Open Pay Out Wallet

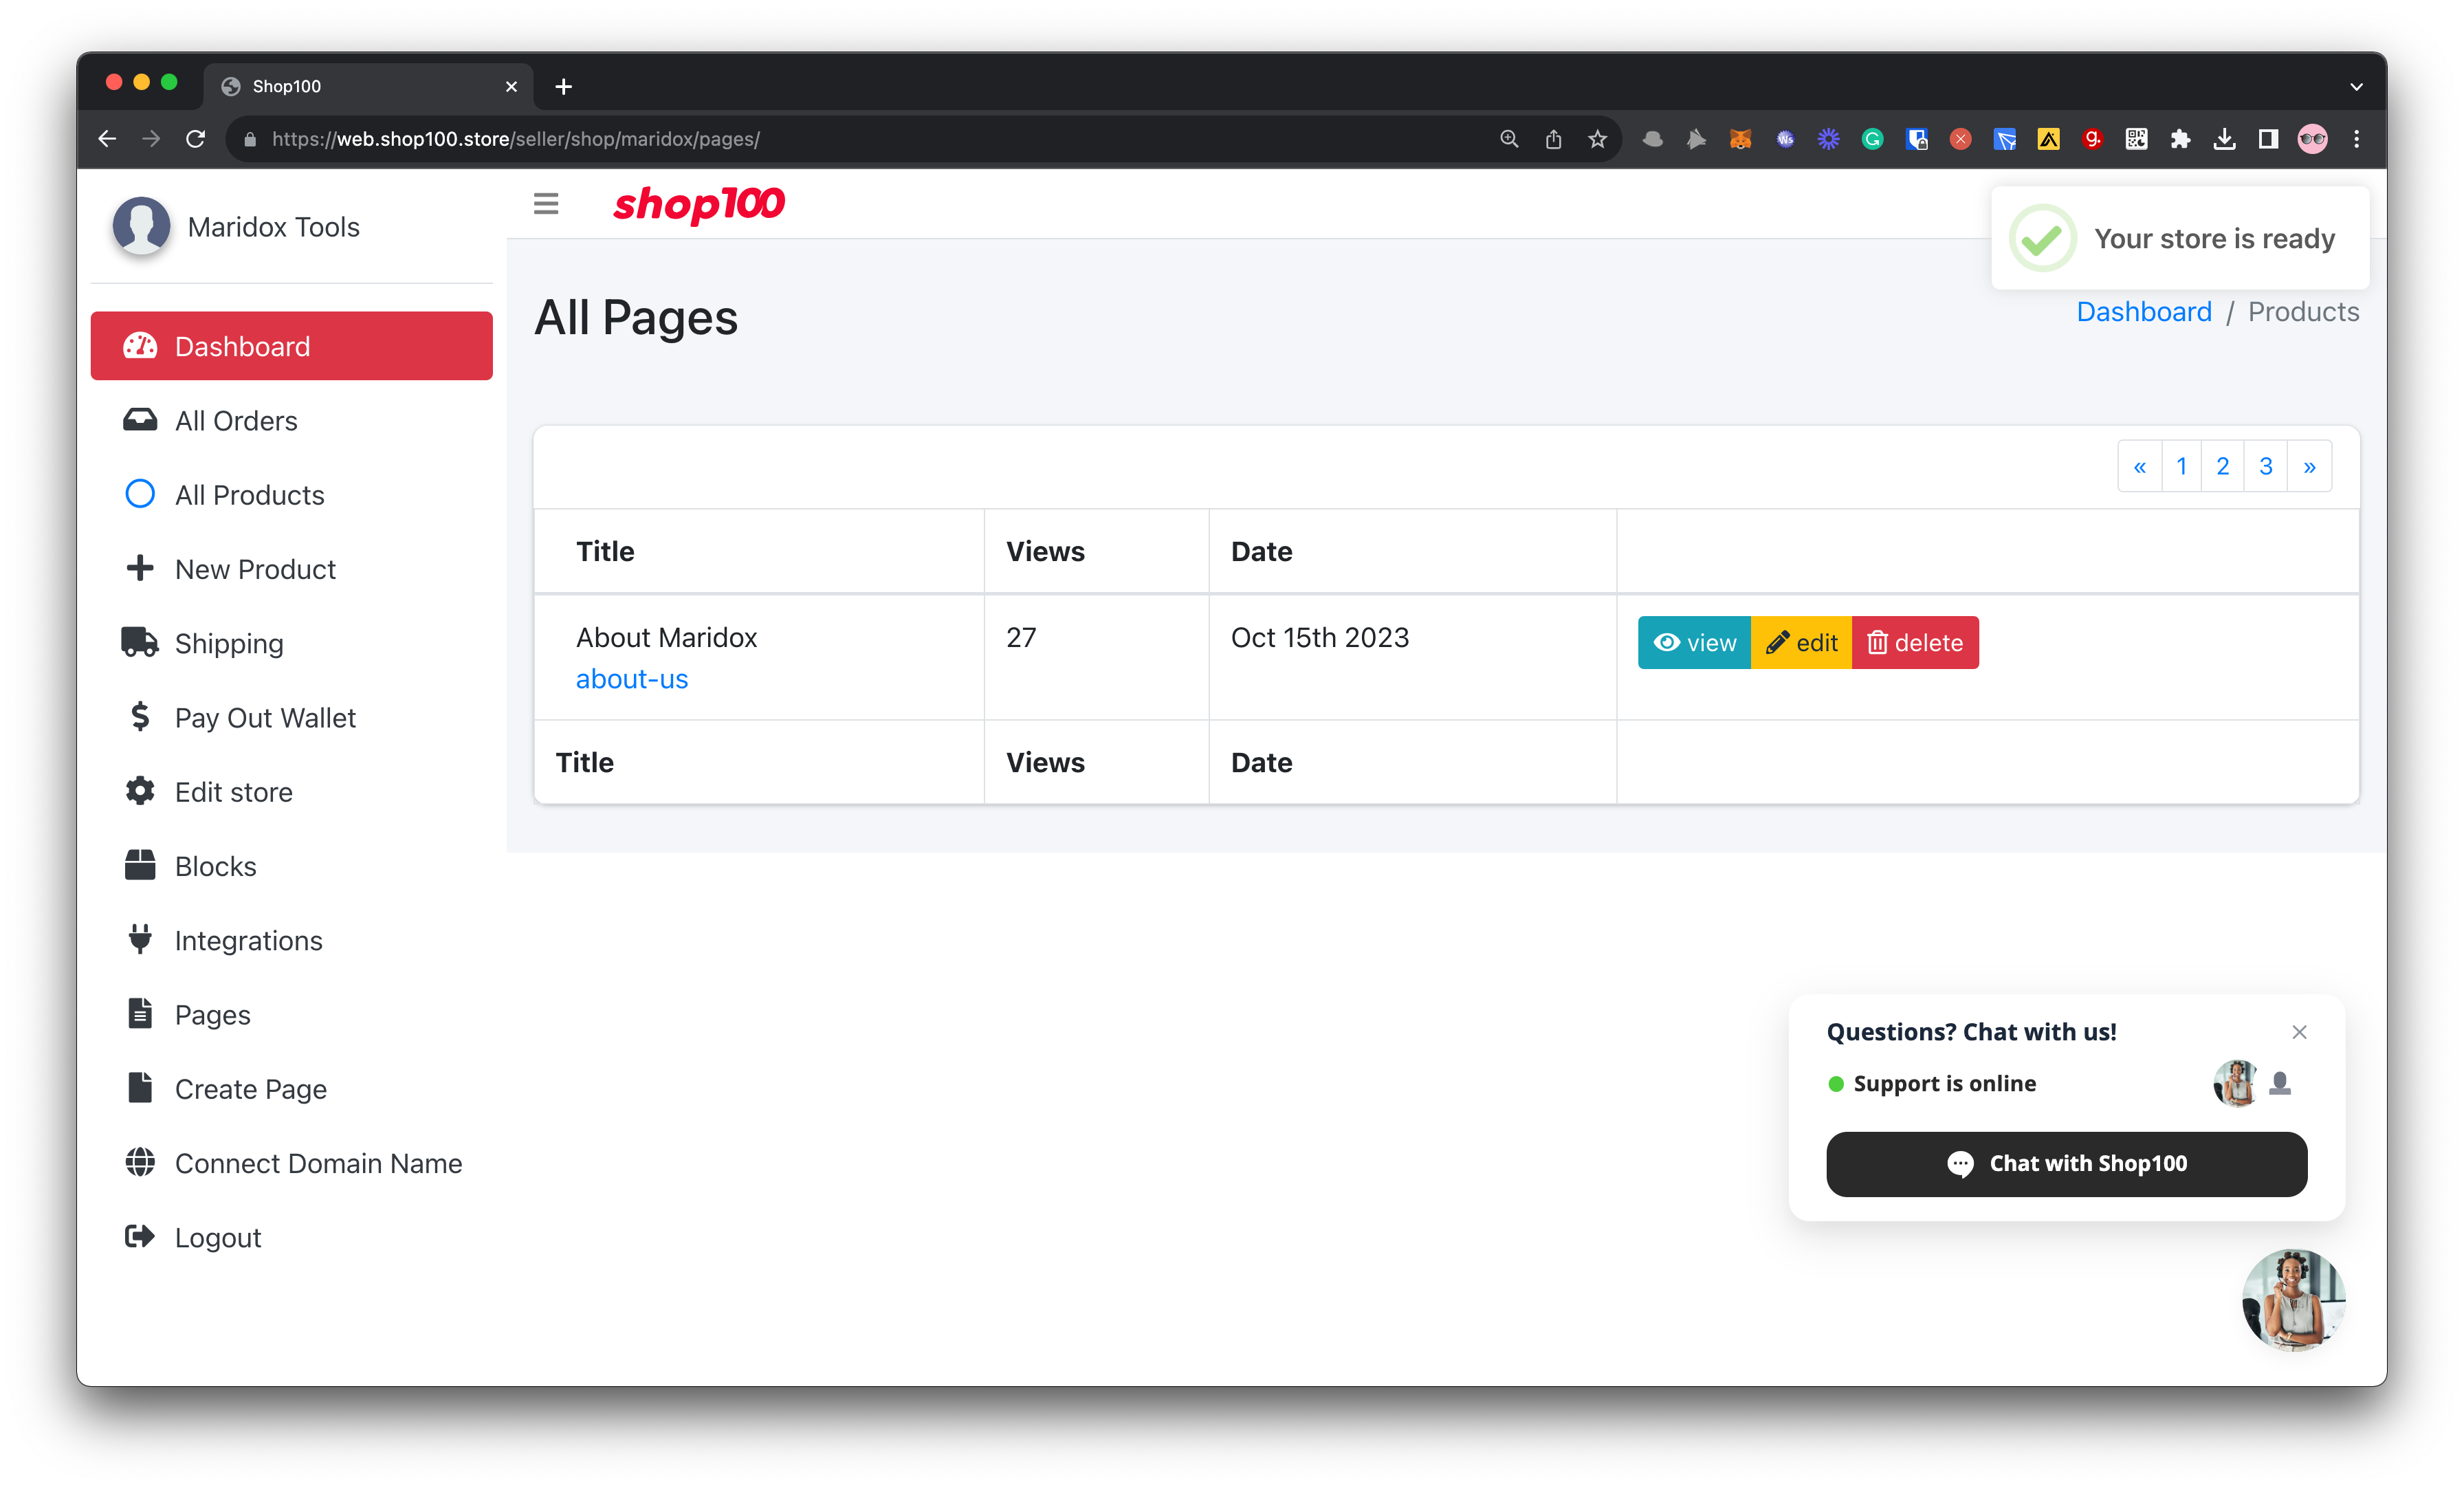[x=291, y=717]
